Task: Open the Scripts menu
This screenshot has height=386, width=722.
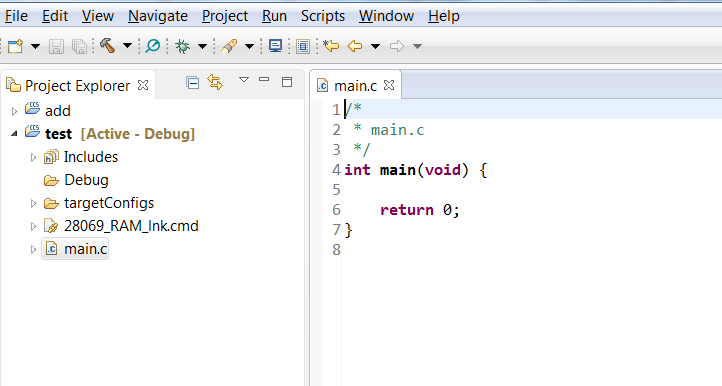Action: [323, 16]
